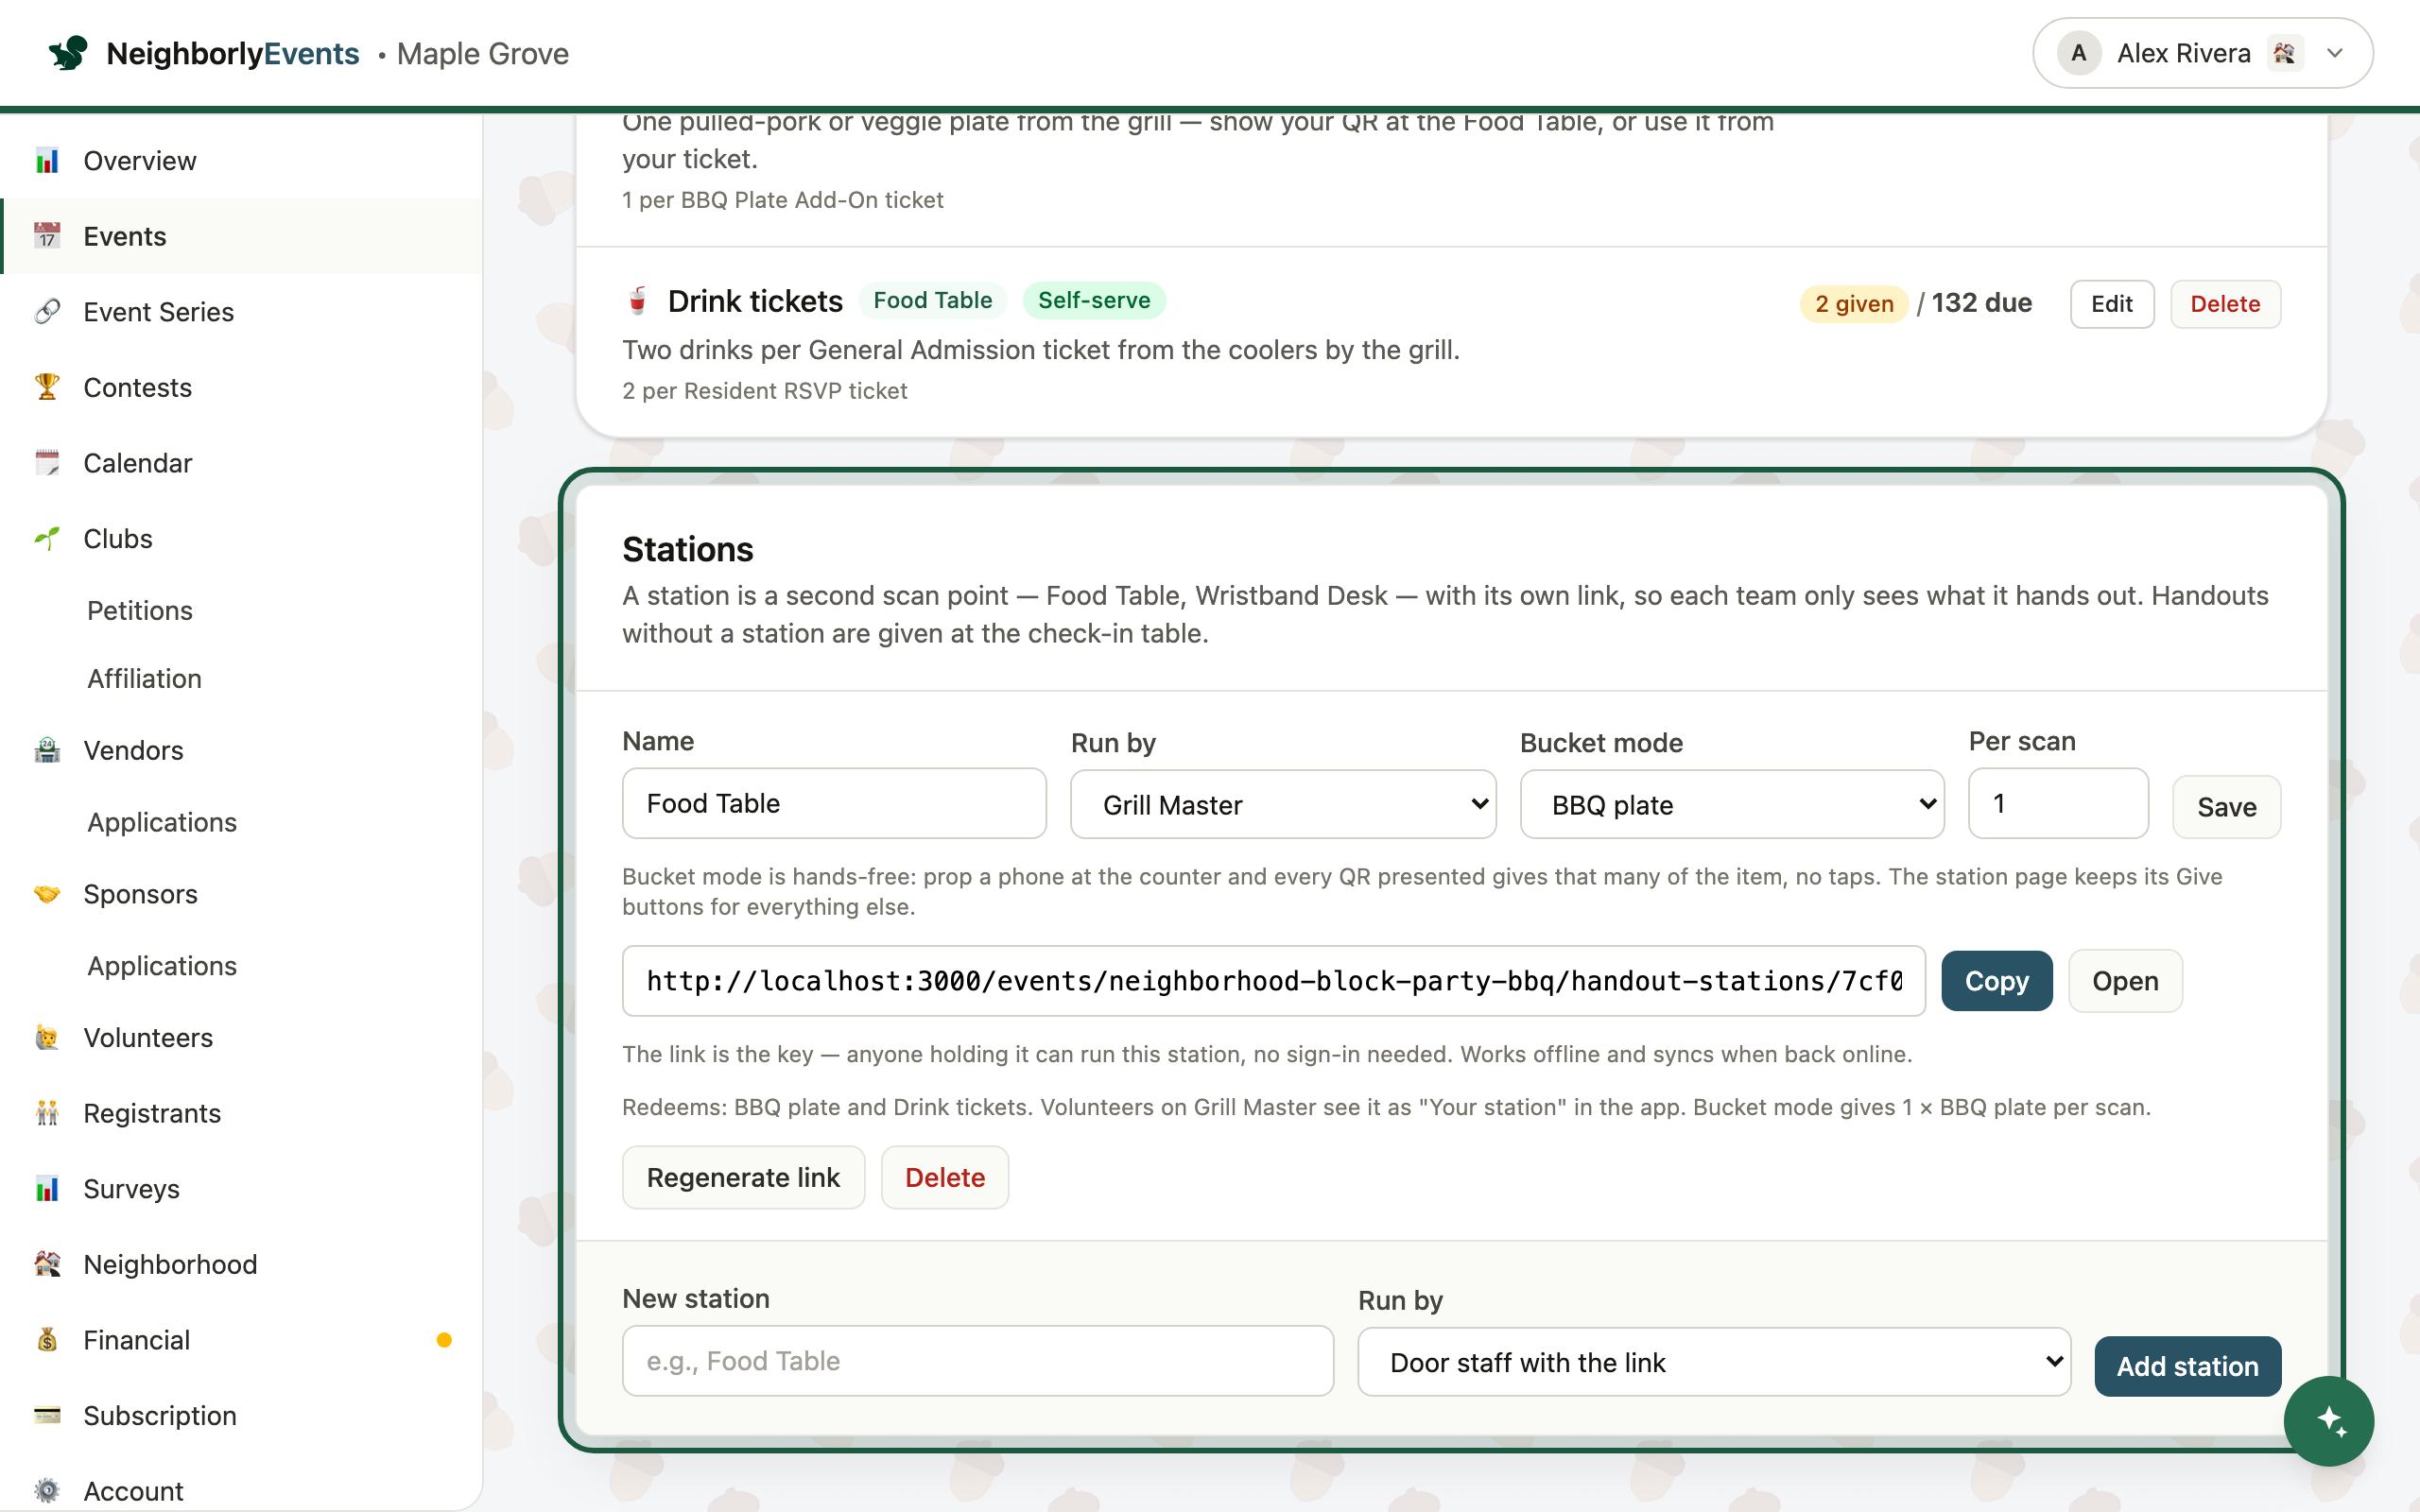The image size is (2420, 1512).
Task: Copy the station link
Action: (x=1996, y=981)
